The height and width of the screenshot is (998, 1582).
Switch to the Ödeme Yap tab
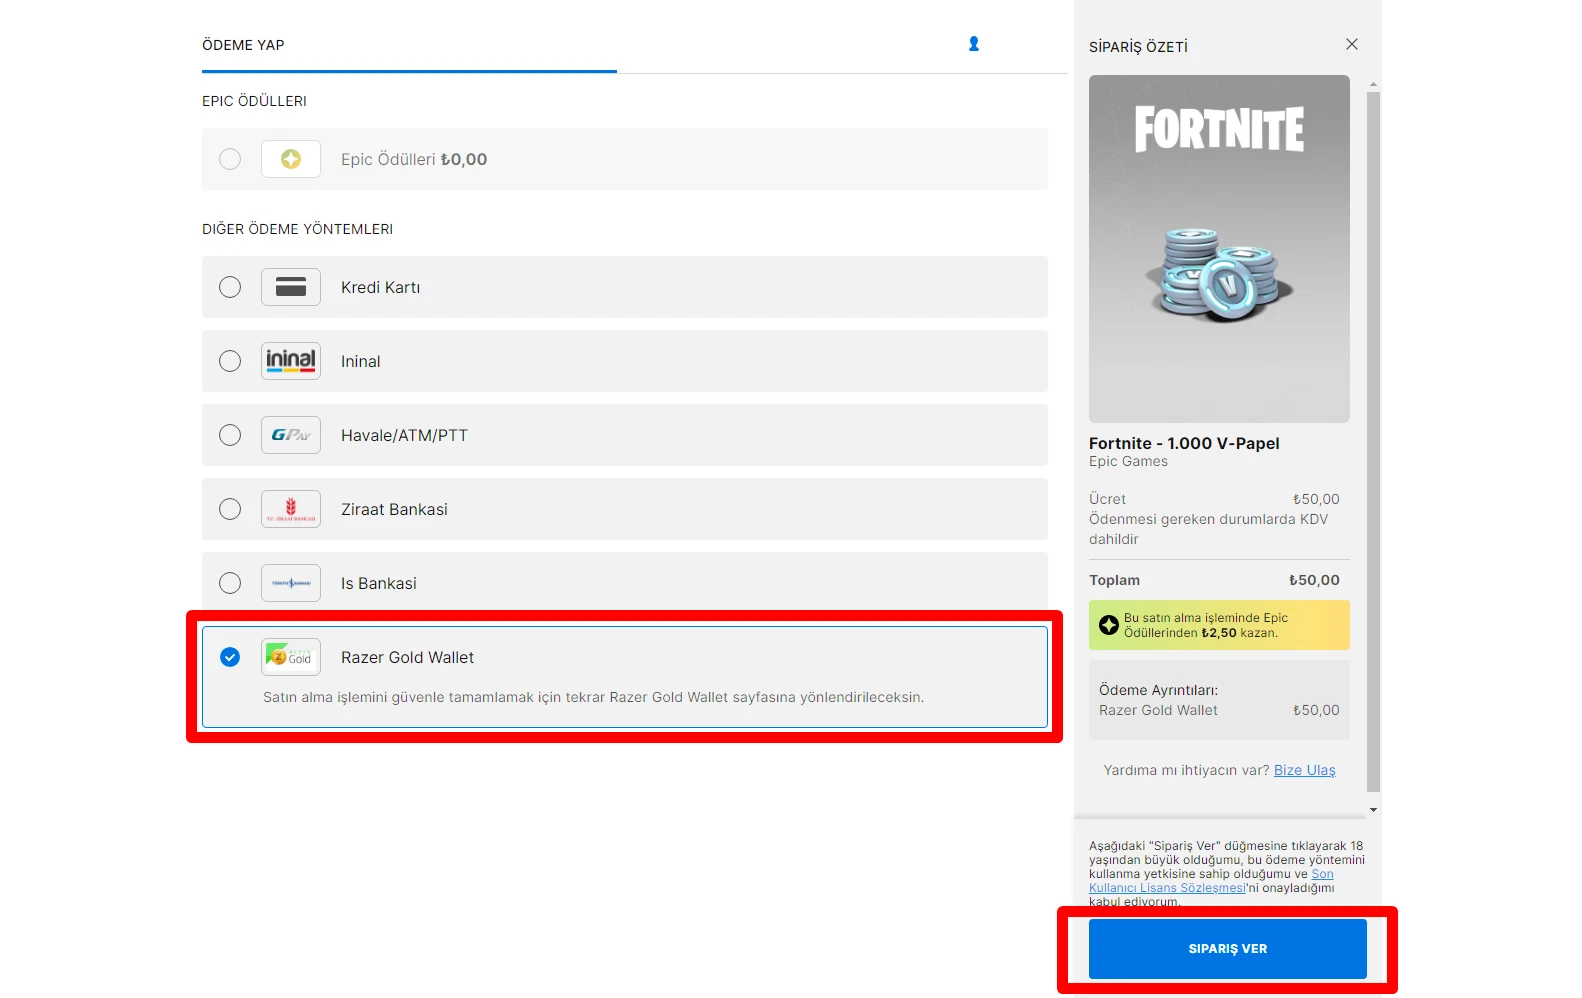[x=243, y=45]
